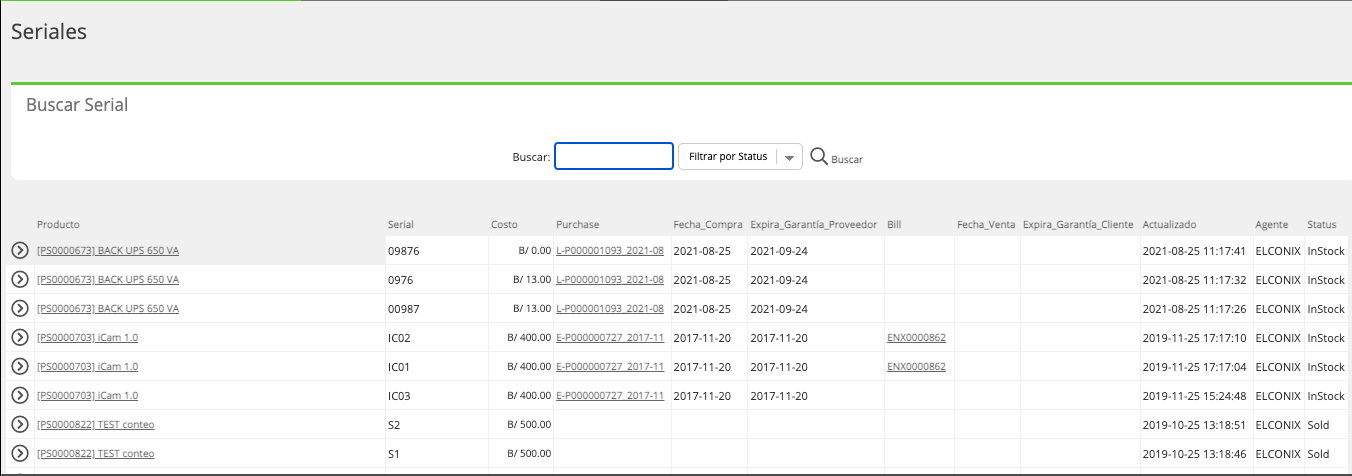Open iCam 1.0 product link for serial IC02
The width and height of the screenshot is (1352, 476).
(88, 338)
